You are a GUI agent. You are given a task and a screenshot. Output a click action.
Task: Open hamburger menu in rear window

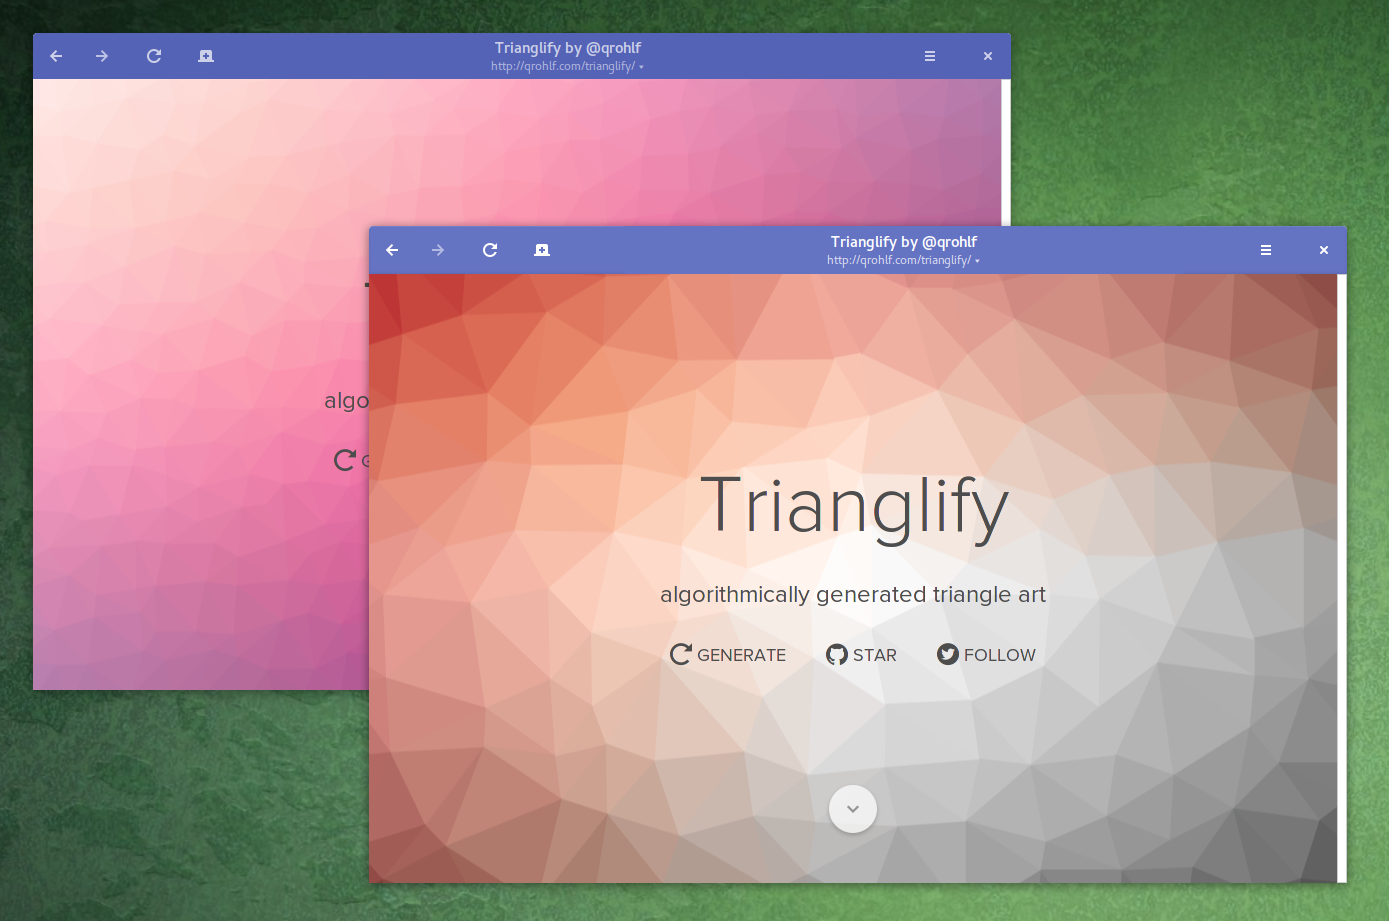click(930, 56)
